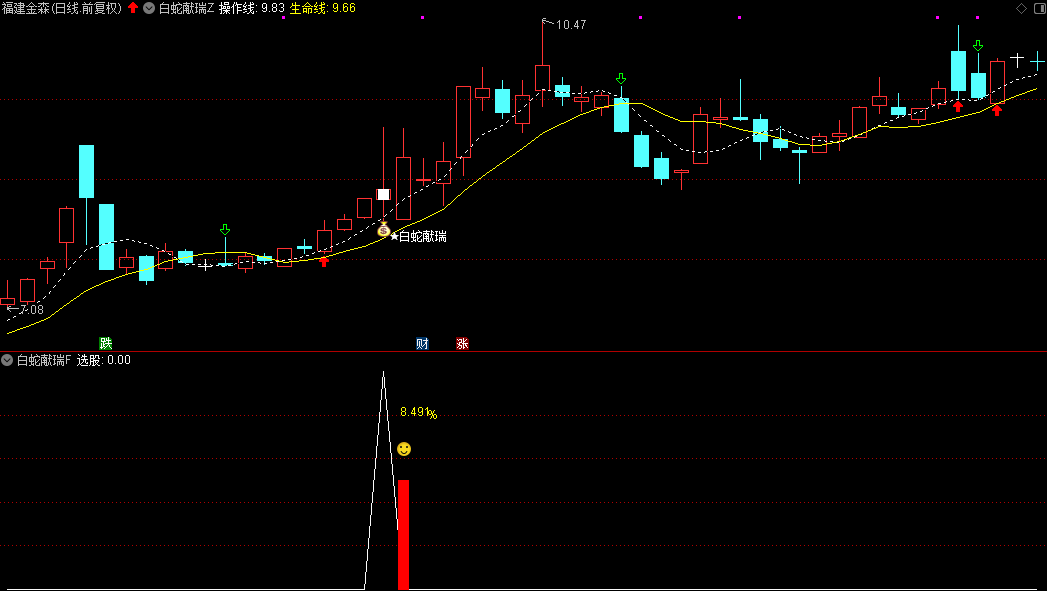Screen dimensions: 1047x591
Task: Open the dropdown beside 白蛇献瑞F indicator
Action: (x=7, y=361)
